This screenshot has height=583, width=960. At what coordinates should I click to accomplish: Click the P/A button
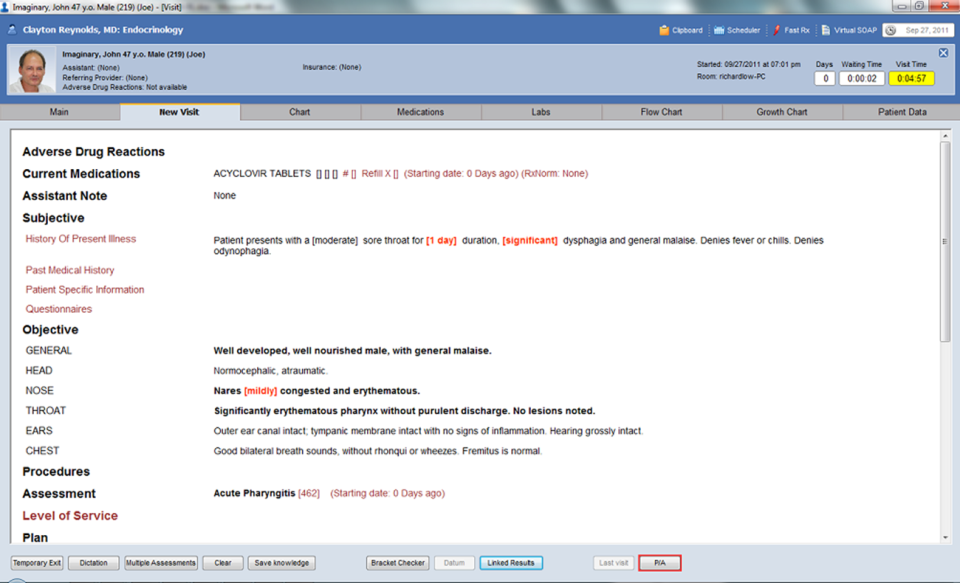(659, 563)
